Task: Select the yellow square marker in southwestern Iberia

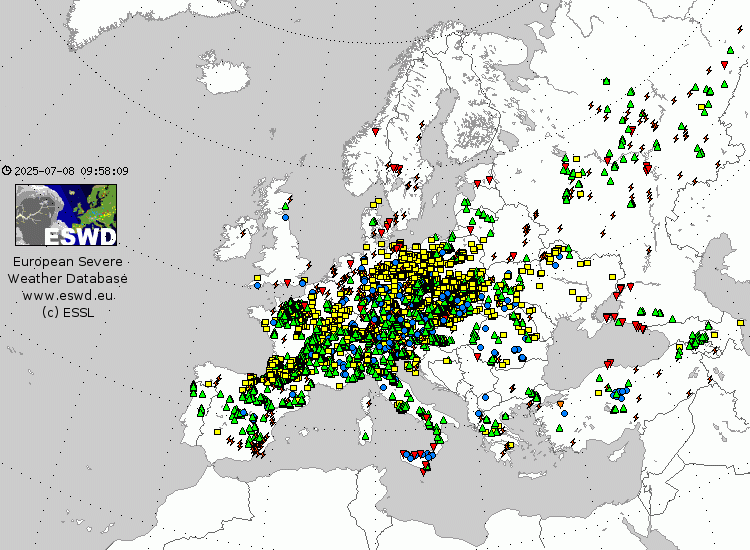Action: pos(218,432)
